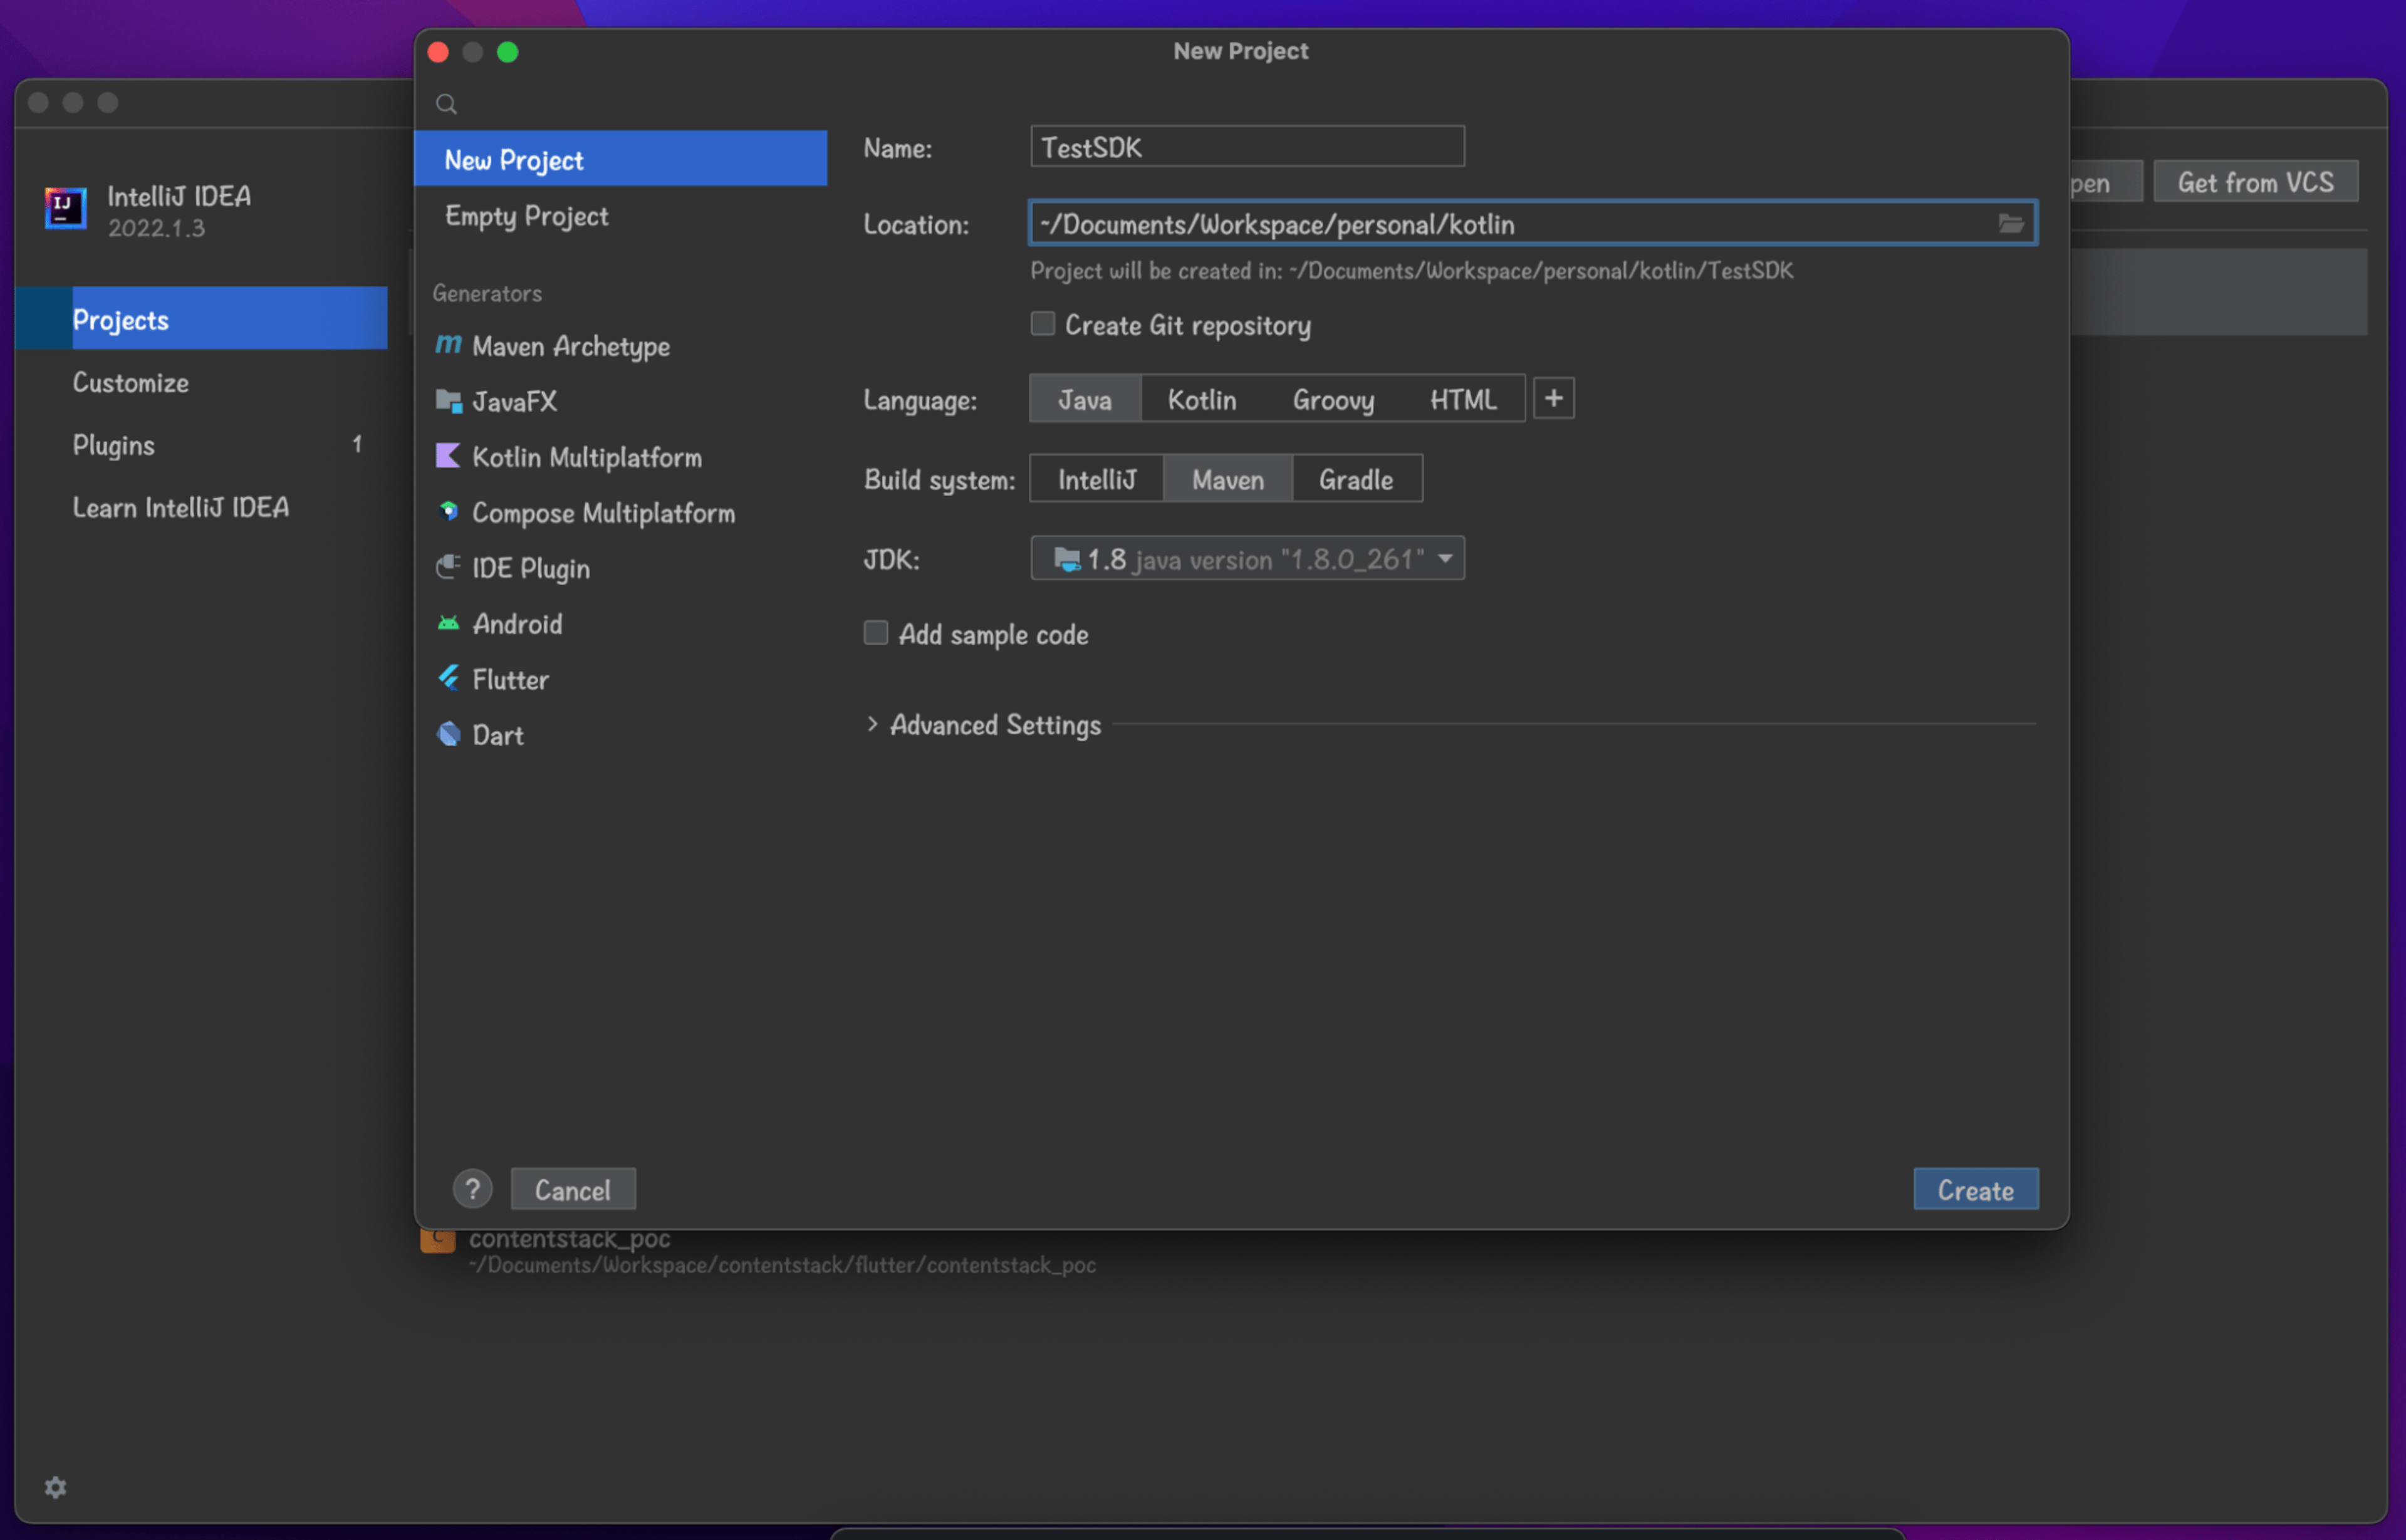The width and height of the screenshot is (2406, 1540).
Task: Choose Maven build system
Action: tap(1228, 479)
